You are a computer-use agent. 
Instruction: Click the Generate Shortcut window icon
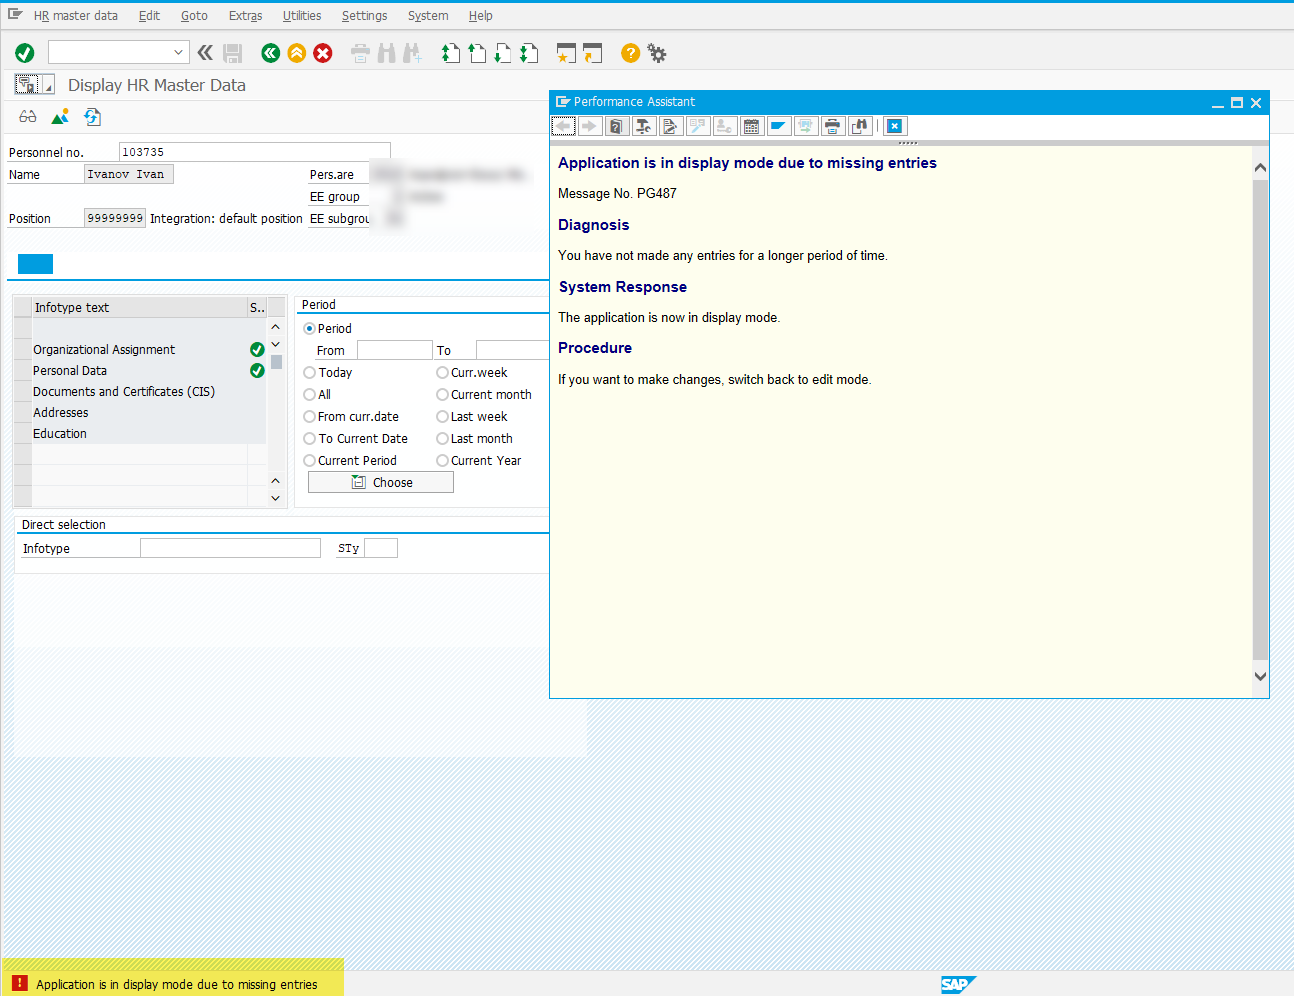click(593, 53)
